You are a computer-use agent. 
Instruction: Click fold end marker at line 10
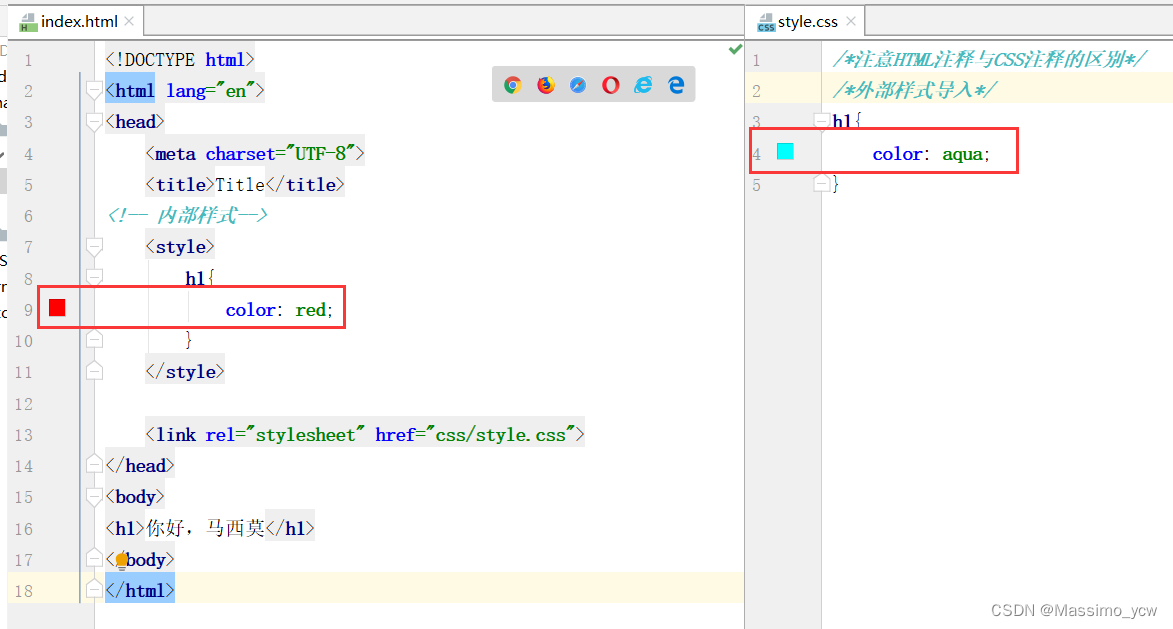(x=94, y=340)
